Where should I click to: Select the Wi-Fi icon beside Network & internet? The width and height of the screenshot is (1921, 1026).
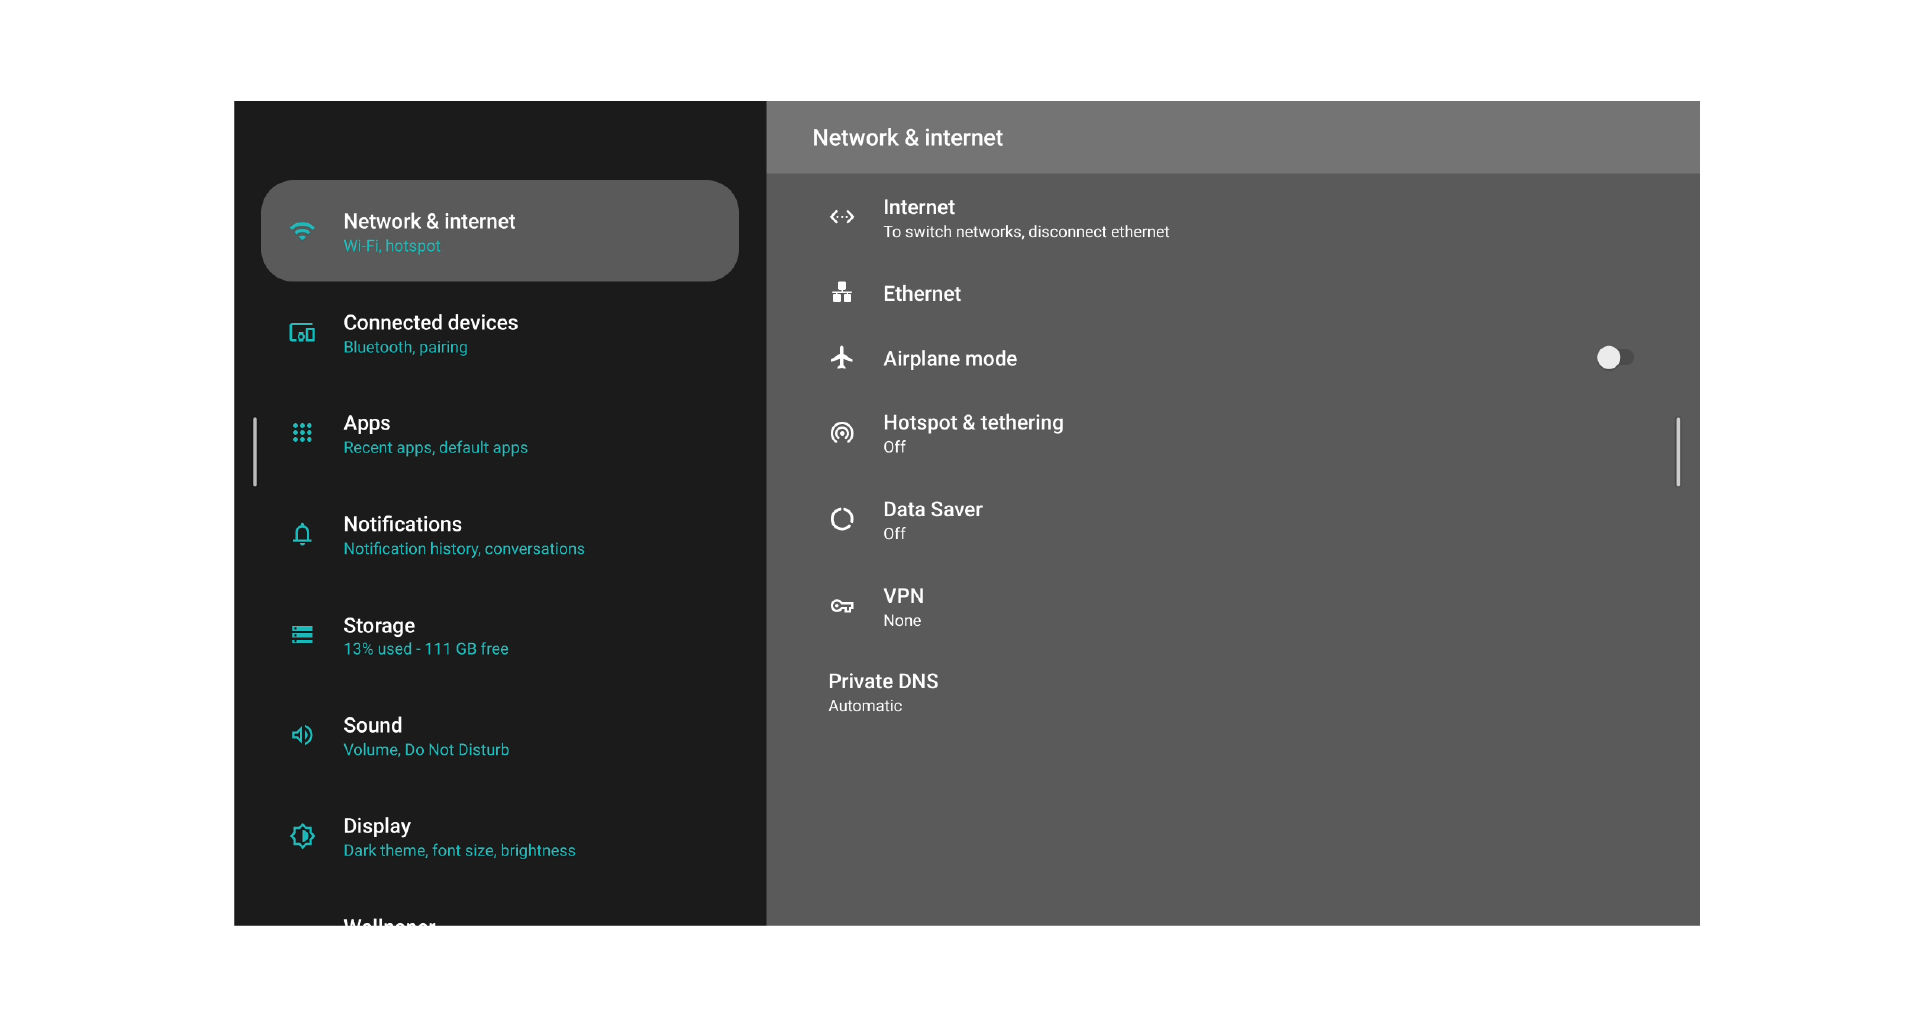tap(302, 230)
